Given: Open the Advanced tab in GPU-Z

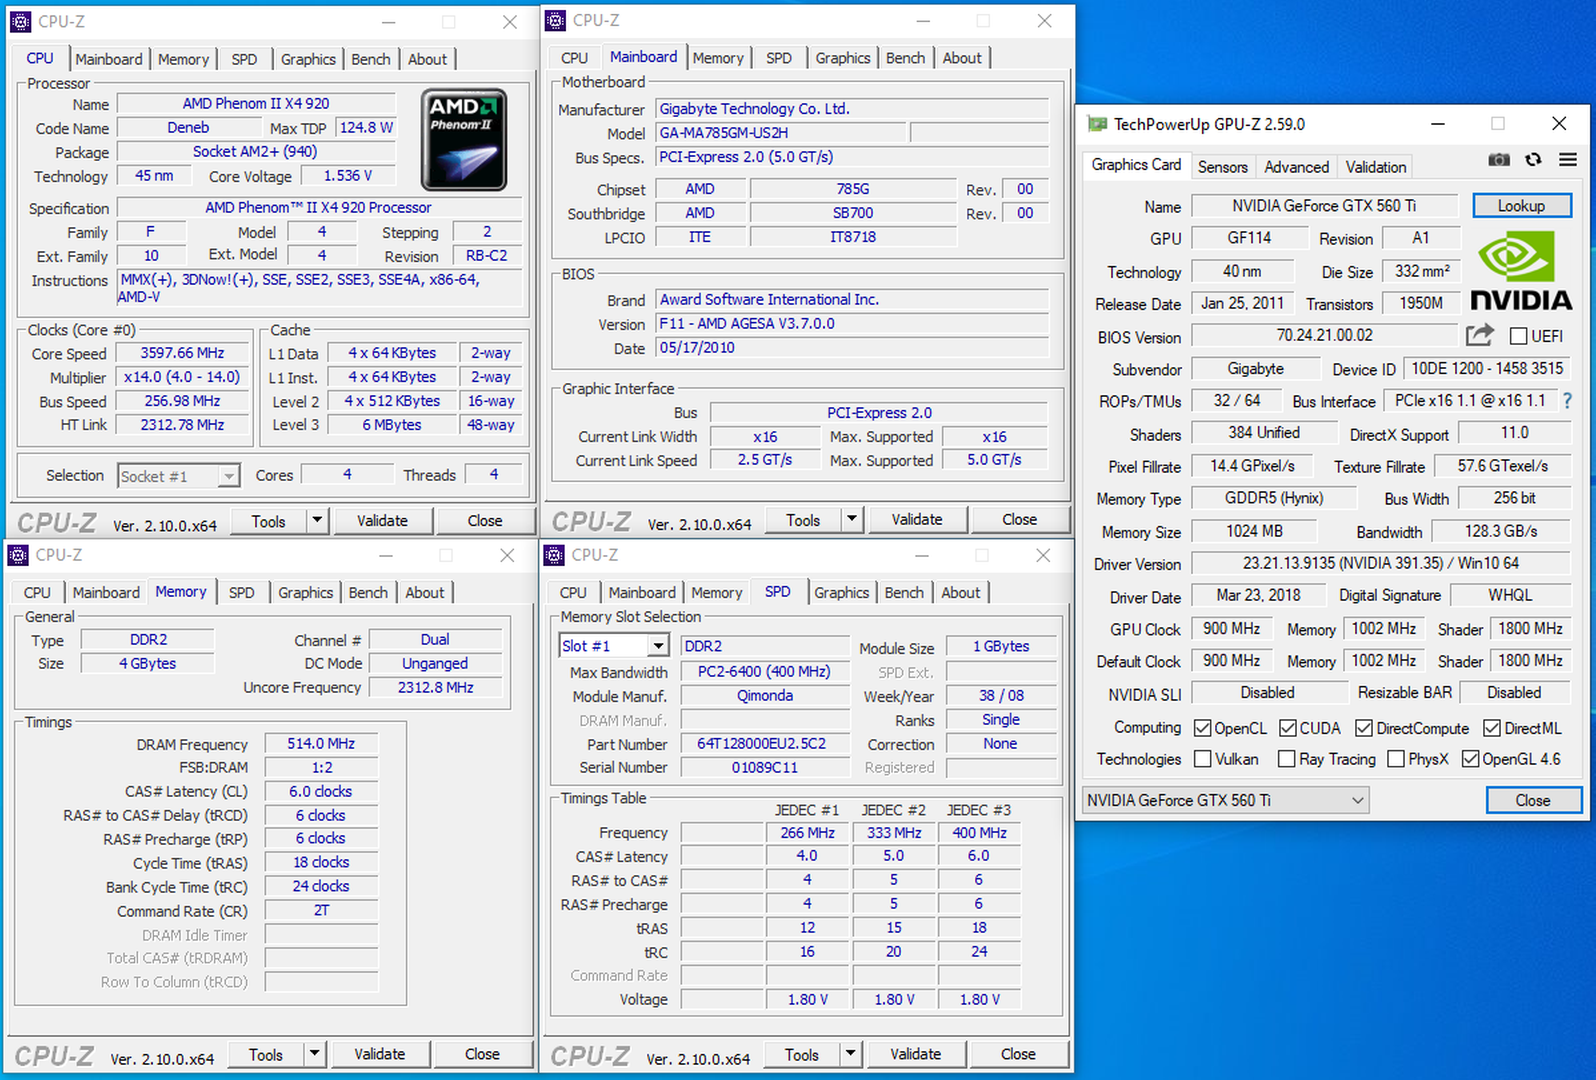Looking at the screenshot, I should point(1296,167).
